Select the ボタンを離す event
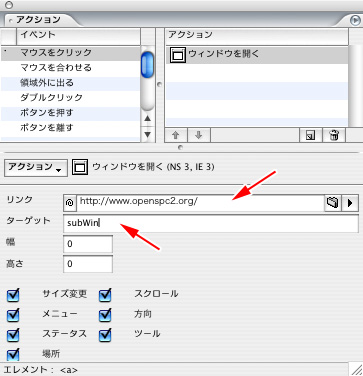This screenshot has height=376, width=363. [x=70, y=128]
